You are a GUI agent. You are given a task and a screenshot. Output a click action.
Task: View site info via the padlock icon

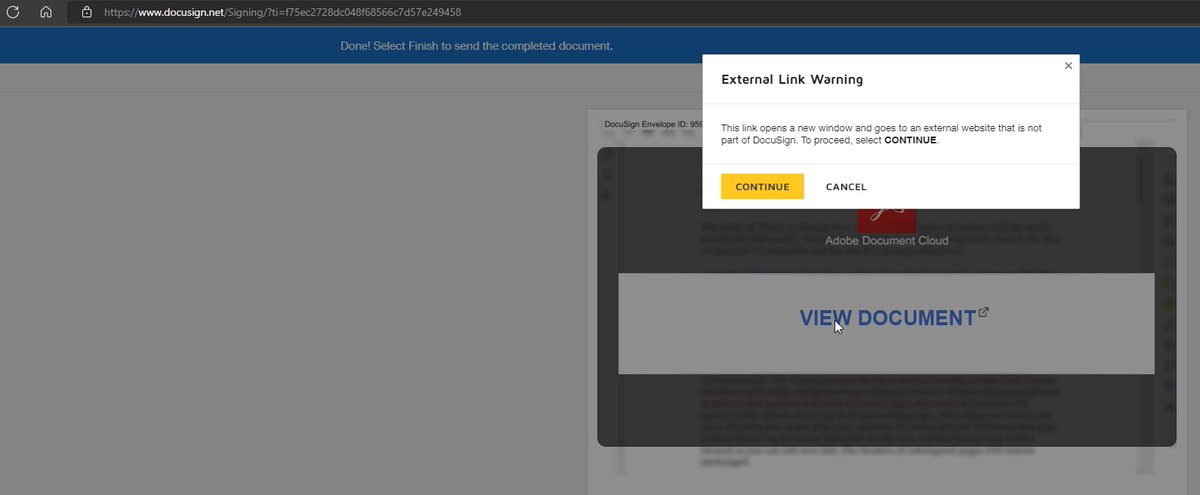[x=86, y=12]
